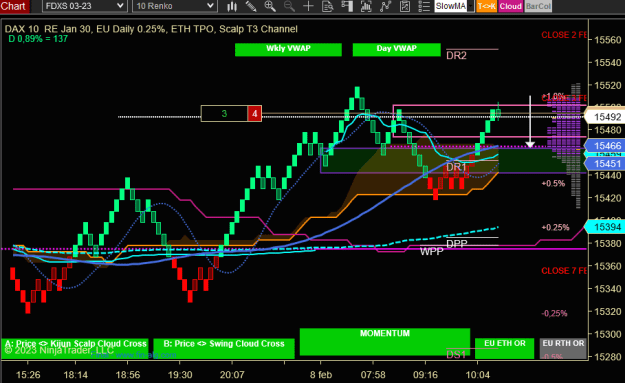Click A: Price <> Kijun Scalp Cloud Cross
Viewport: 625px width, 383px height.
pos(75,348)
